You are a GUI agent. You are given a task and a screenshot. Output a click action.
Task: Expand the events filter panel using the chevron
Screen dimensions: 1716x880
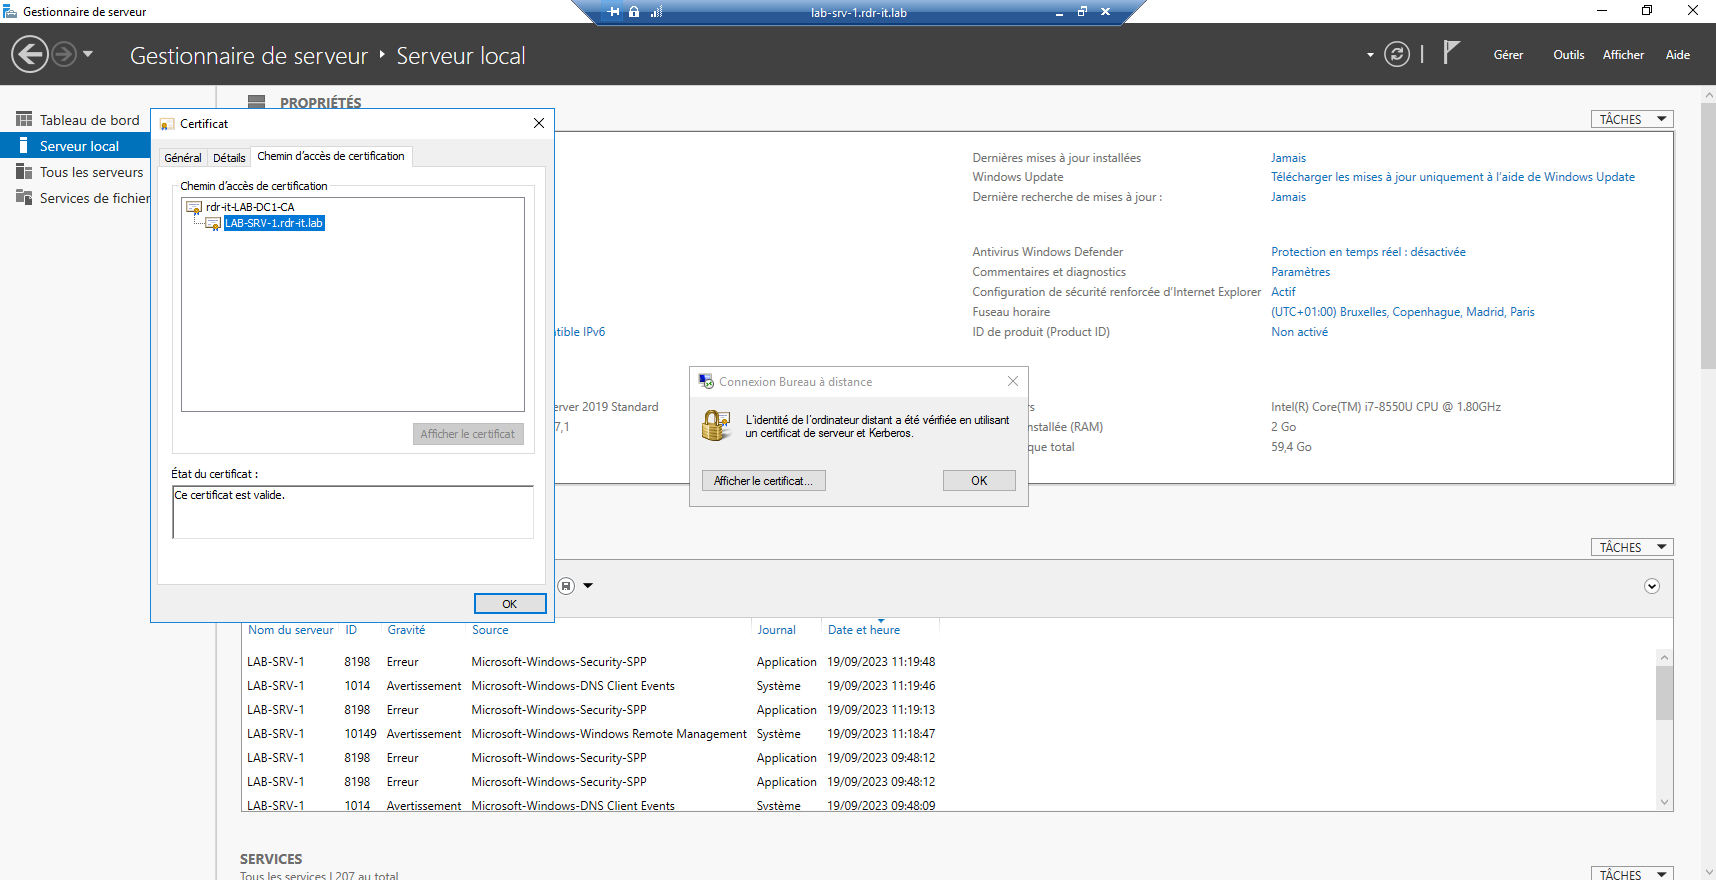(x=1652, y=586)
